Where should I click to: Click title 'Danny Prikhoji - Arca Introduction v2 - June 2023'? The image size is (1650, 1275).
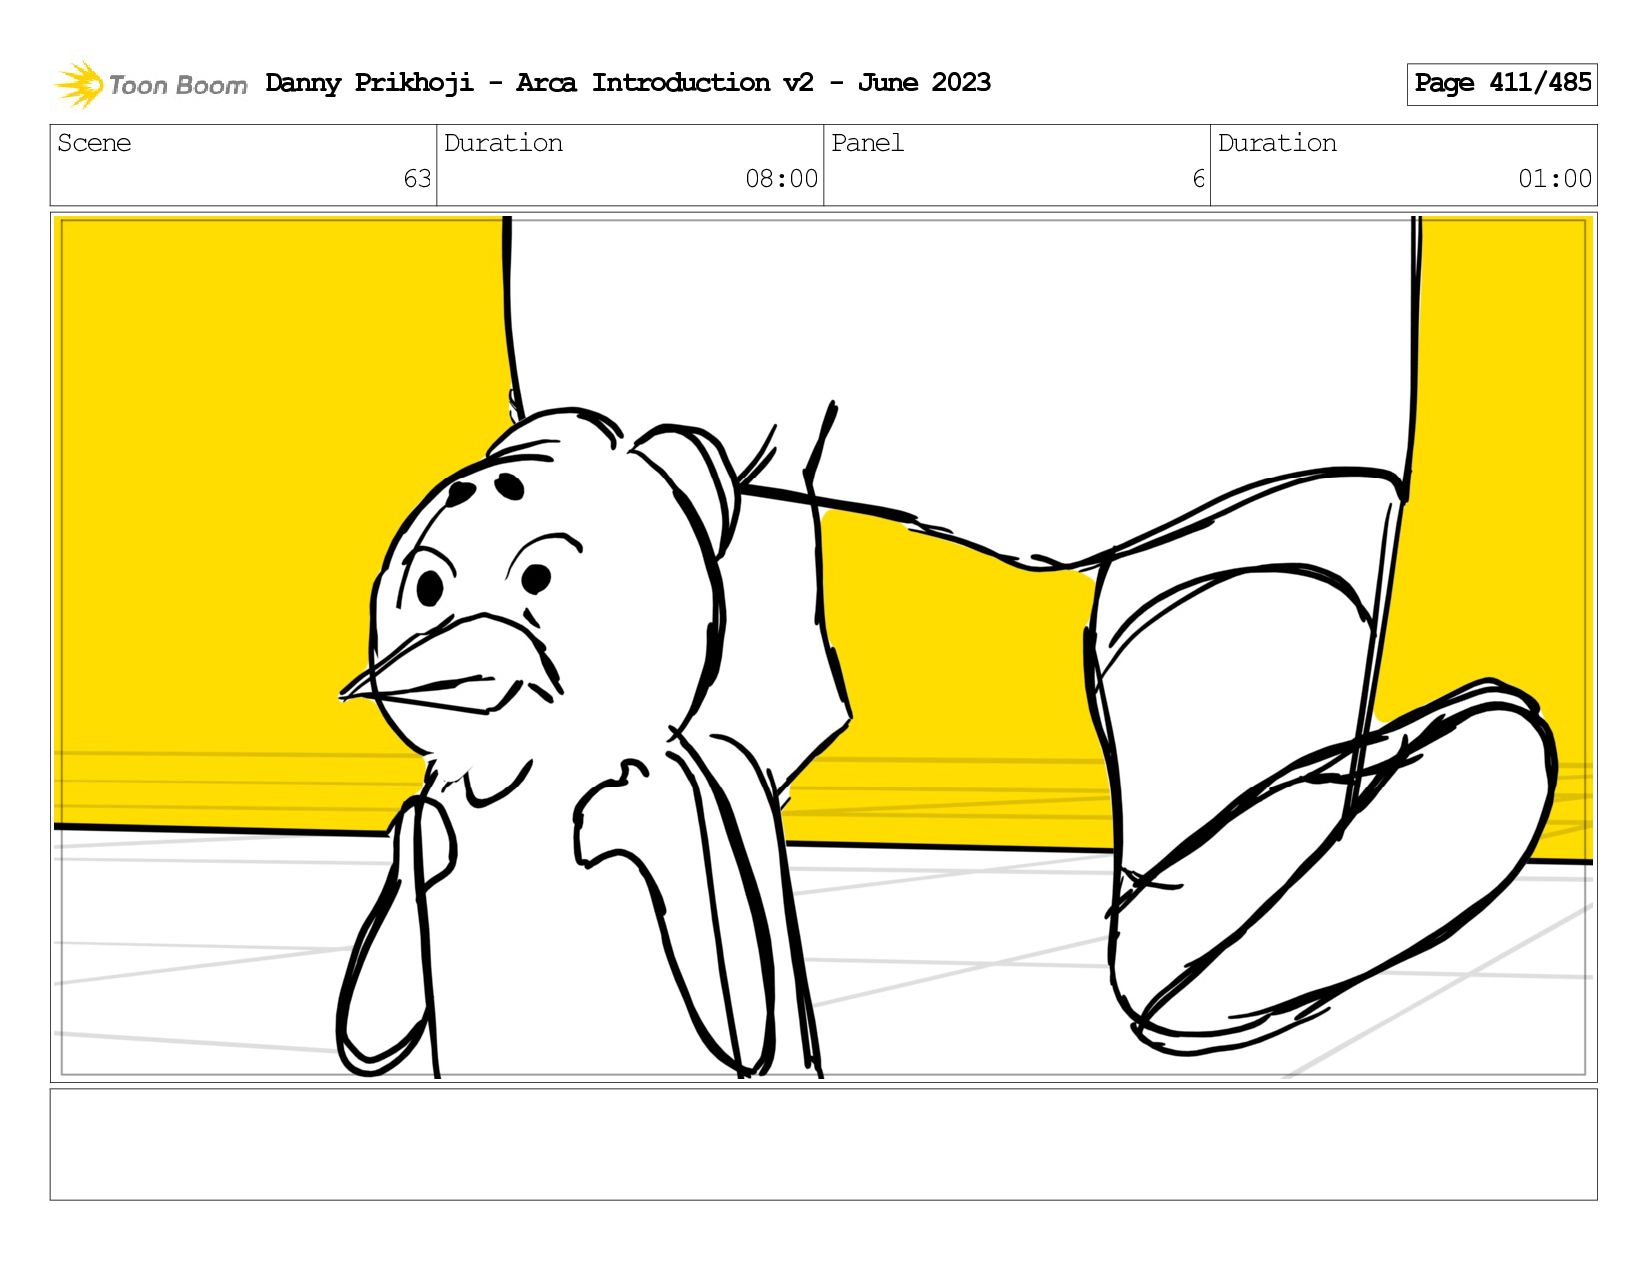[628, 83]
